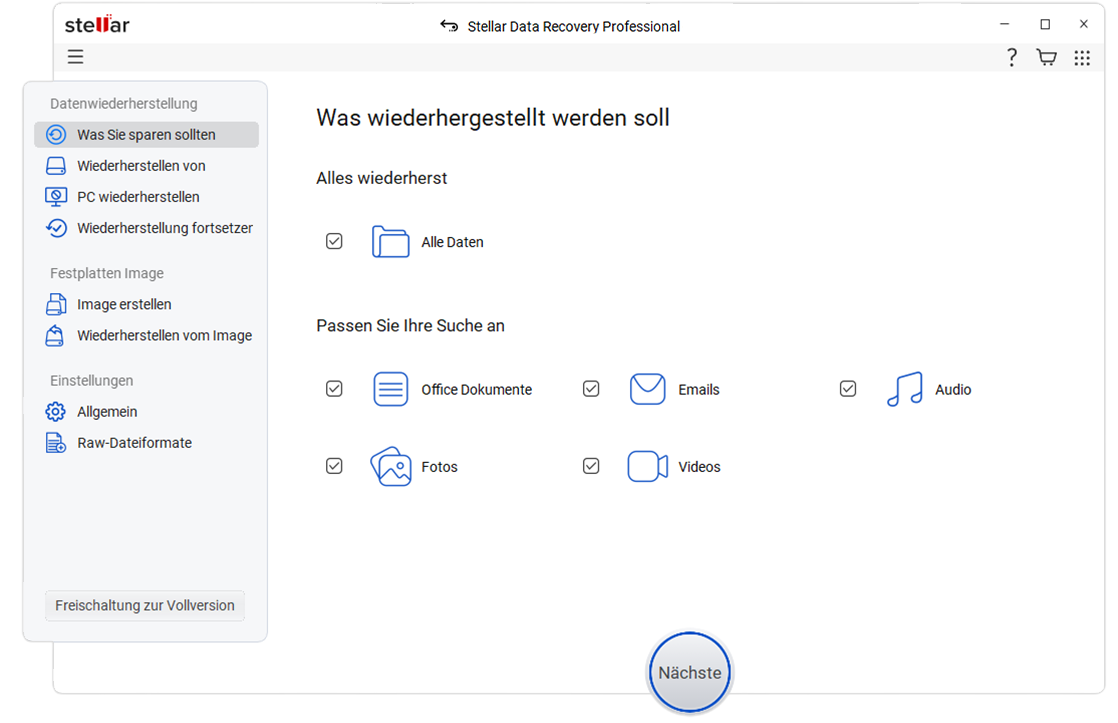Screen dimensions: 1118x723
Task: Uncheck the 'Videos' checkbox
Action: 591,466
